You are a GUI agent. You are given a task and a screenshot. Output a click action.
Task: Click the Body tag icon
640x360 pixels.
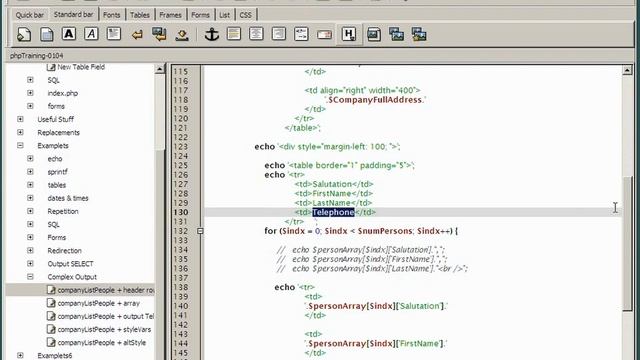click(x=47, y=34)
